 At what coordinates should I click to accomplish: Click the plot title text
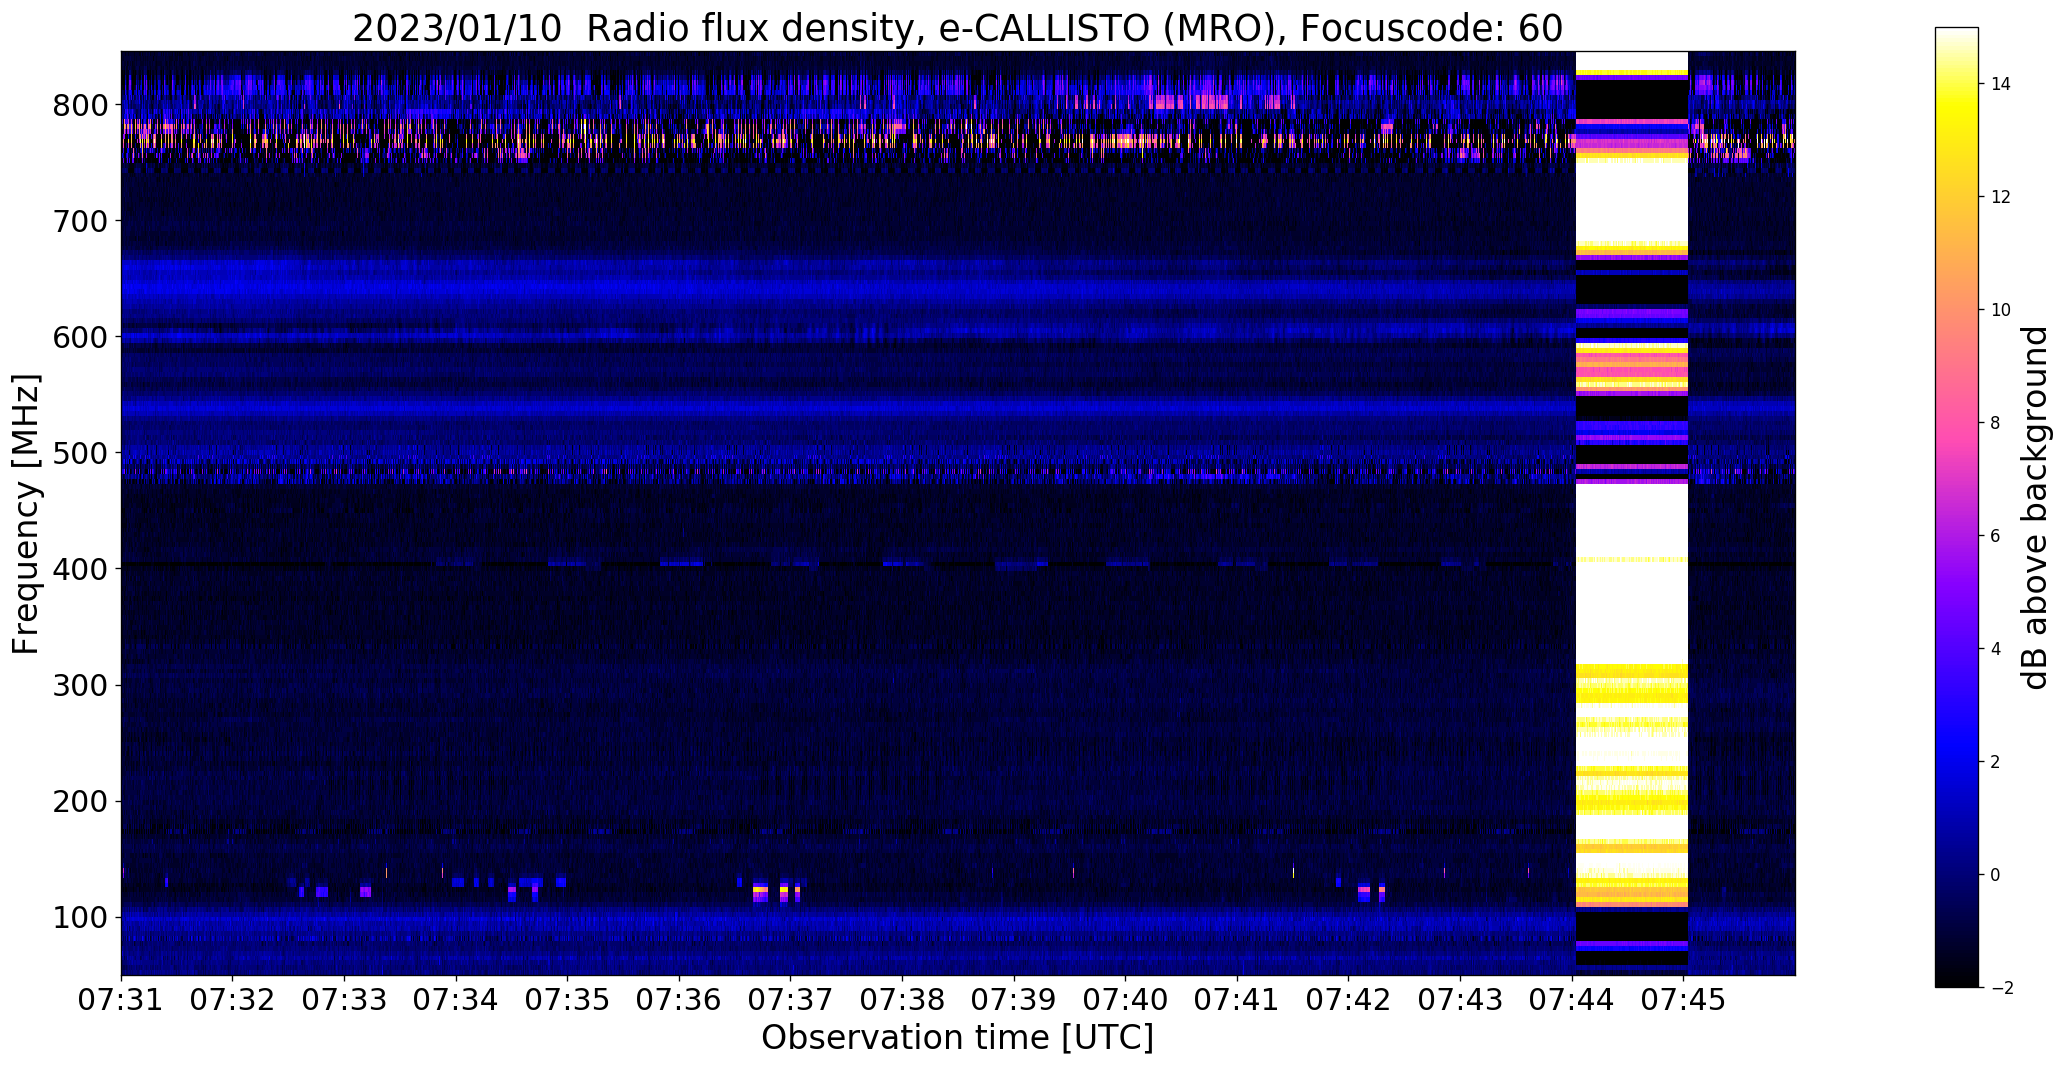(x=957, y=28)
